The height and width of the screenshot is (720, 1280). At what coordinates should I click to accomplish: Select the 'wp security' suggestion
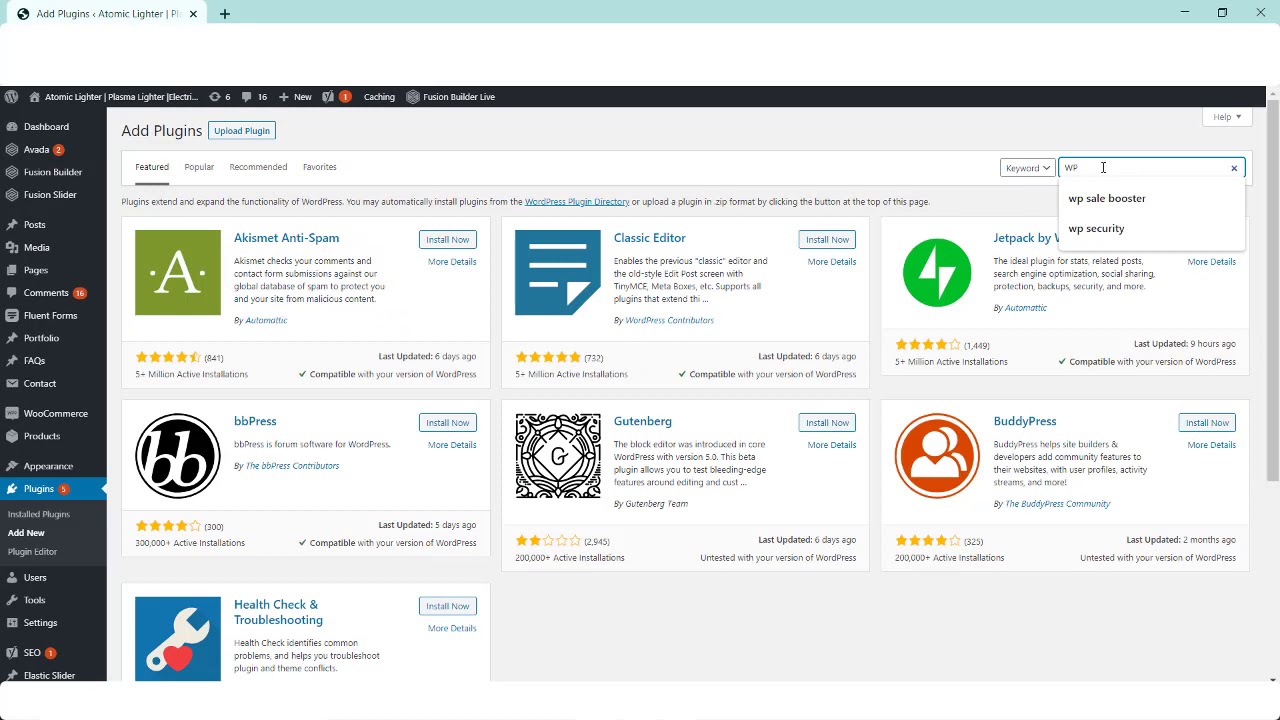click(1096, 229)
